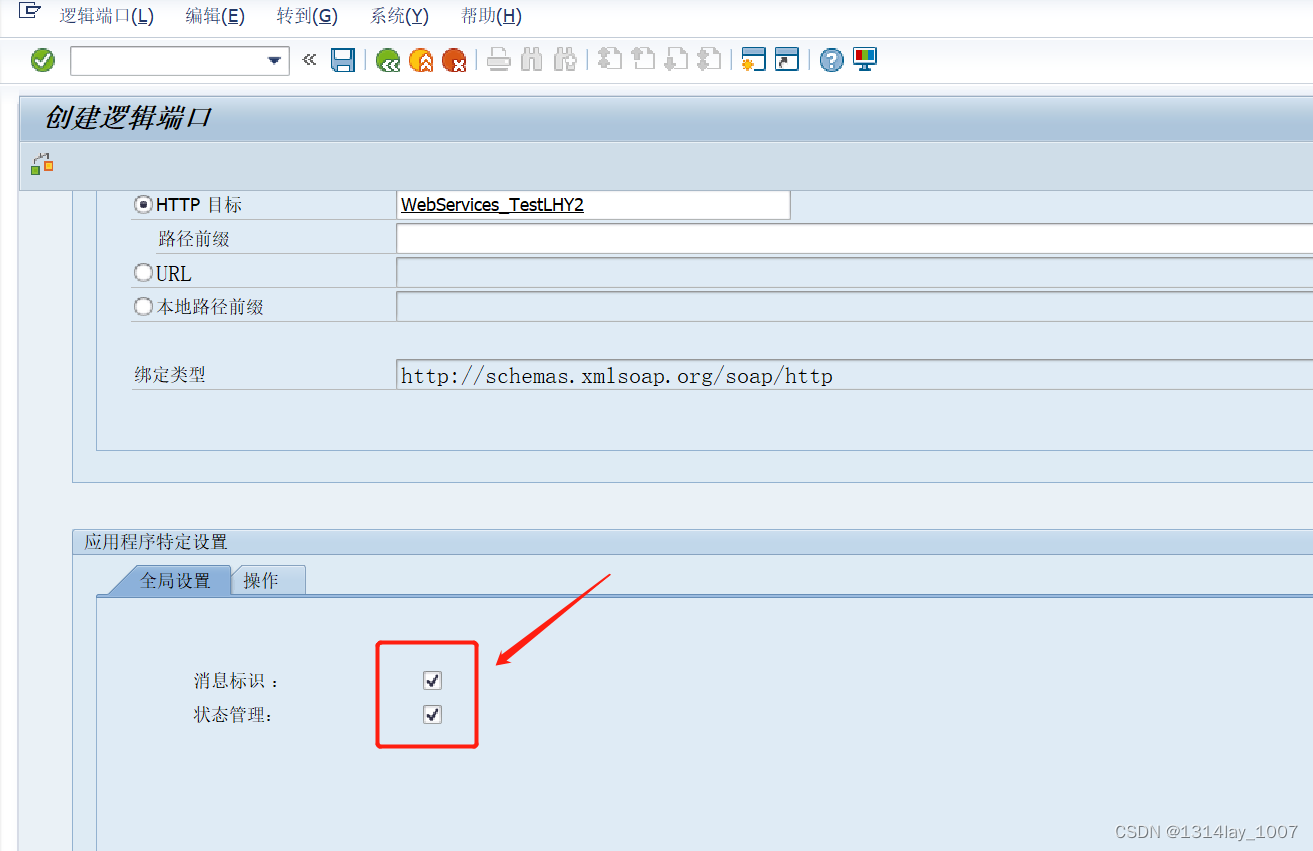Click the 创建逻辑端口 title text
The width and height of the screenshot is (1313, 851).
click(x=128, y=118)
